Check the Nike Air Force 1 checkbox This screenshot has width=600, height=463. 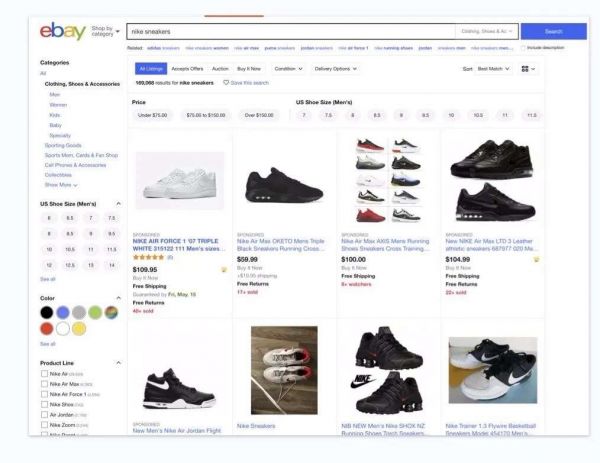click(44, 394)
